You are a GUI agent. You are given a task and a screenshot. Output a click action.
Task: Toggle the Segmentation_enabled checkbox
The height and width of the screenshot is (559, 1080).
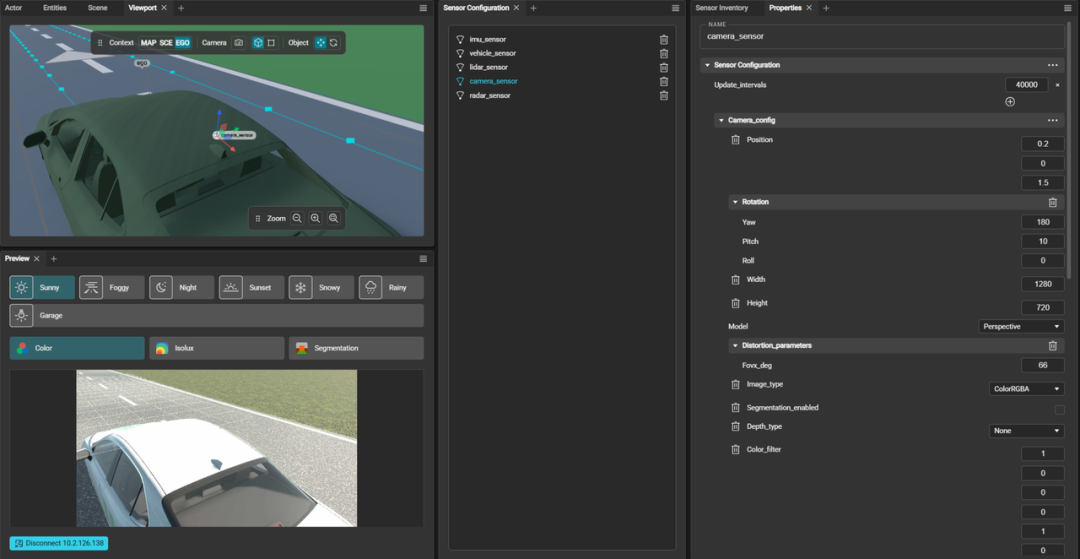[x=1059, y=410]
